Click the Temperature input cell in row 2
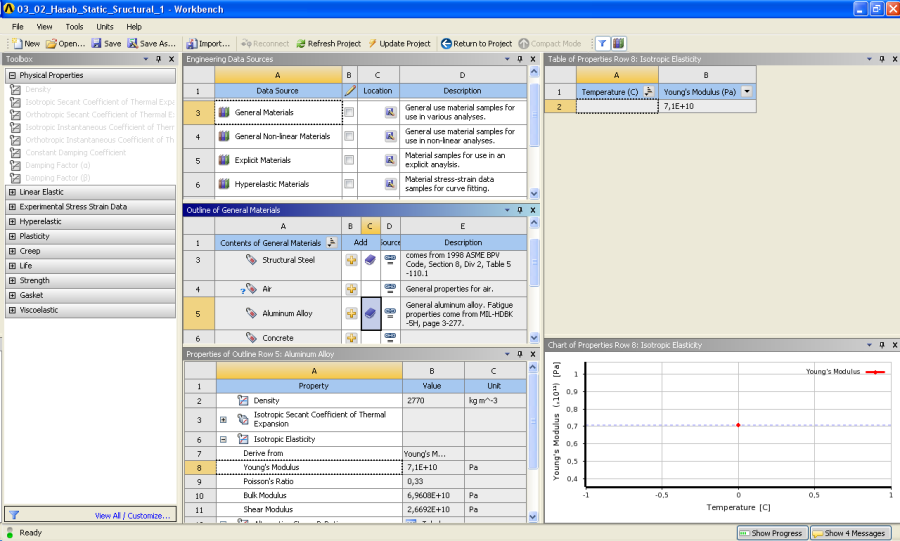900x541 pixels. coord(617,107)
